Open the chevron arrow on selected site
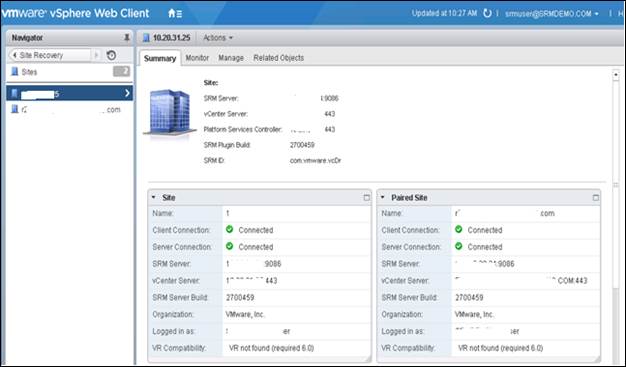This screenshot has width=626, height=367. (127, 93)
